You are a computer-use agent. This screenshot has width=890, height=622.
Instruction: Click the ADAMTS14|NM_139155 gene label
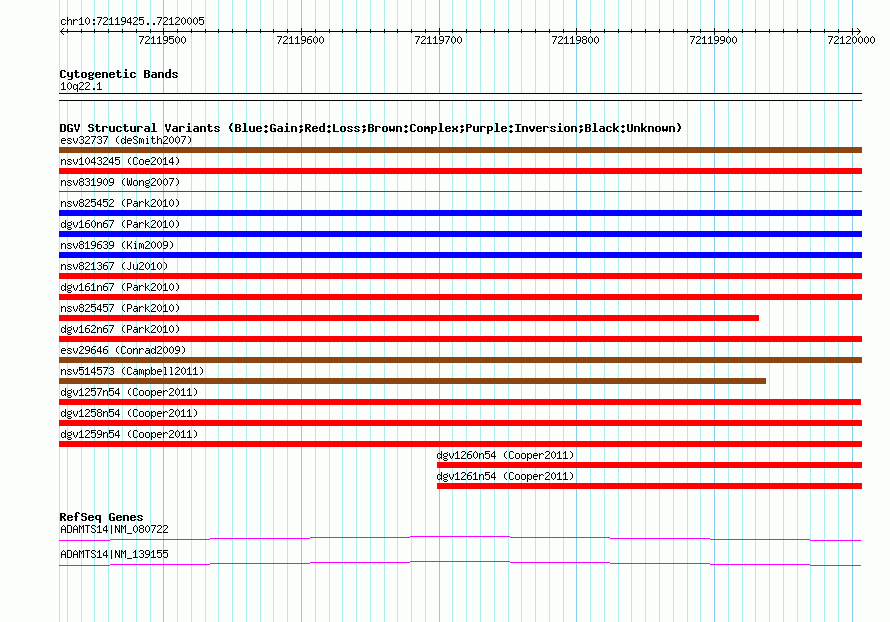pyautogui.click(x=114, y=554)
